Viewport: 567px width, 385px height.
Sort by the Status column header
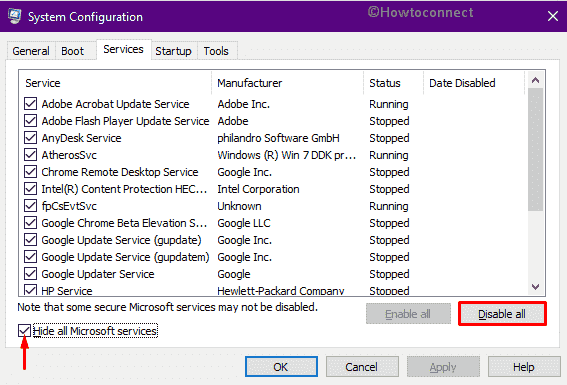pyautogui.click(x=393, y=83)
